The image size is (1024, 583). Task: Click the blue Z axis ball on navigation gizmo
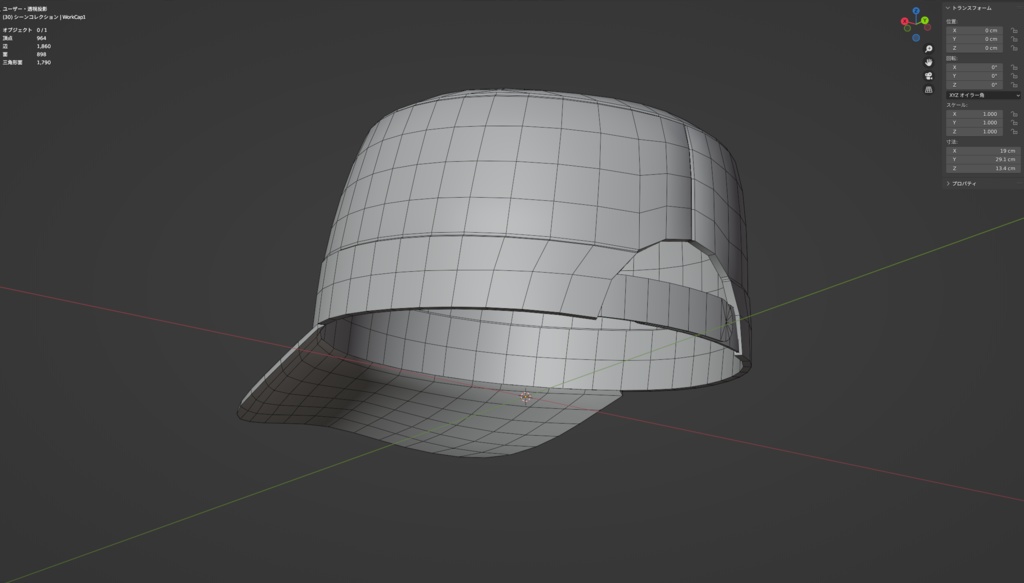[916, 12]
